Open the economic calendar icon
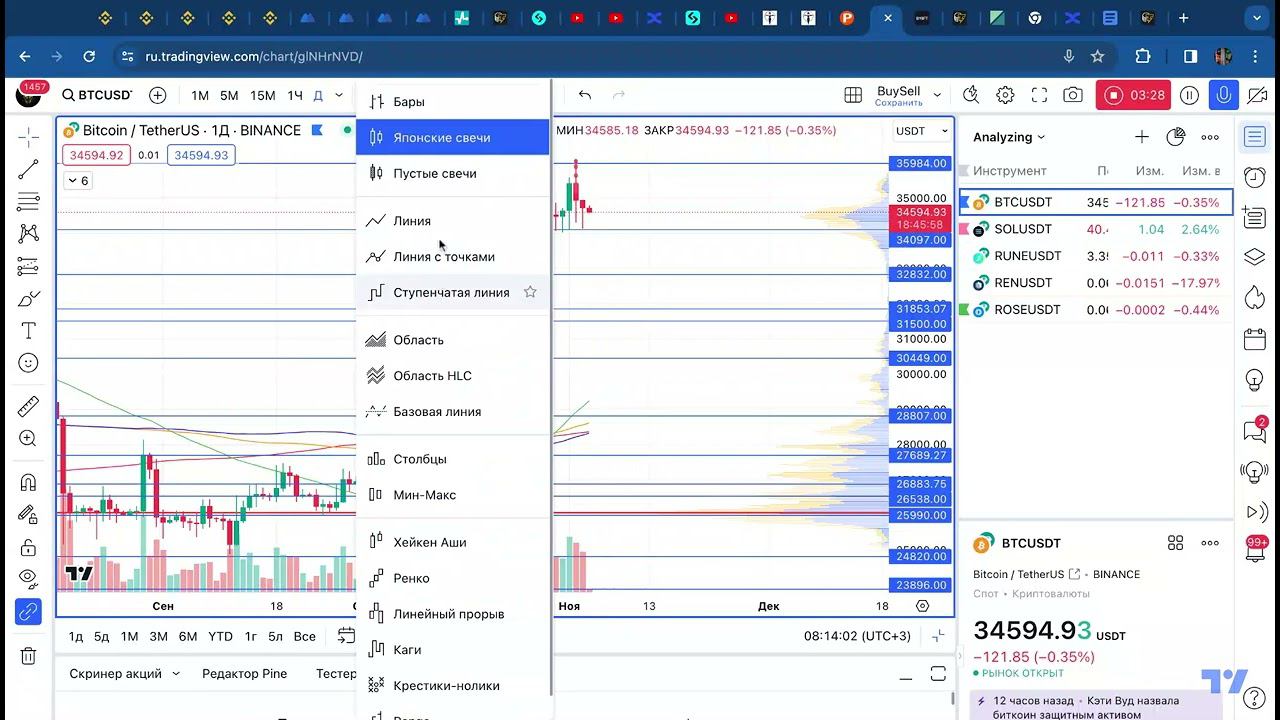This screenshot has height=720, width=1280. pyautogui.click(x=1255, y=339)
